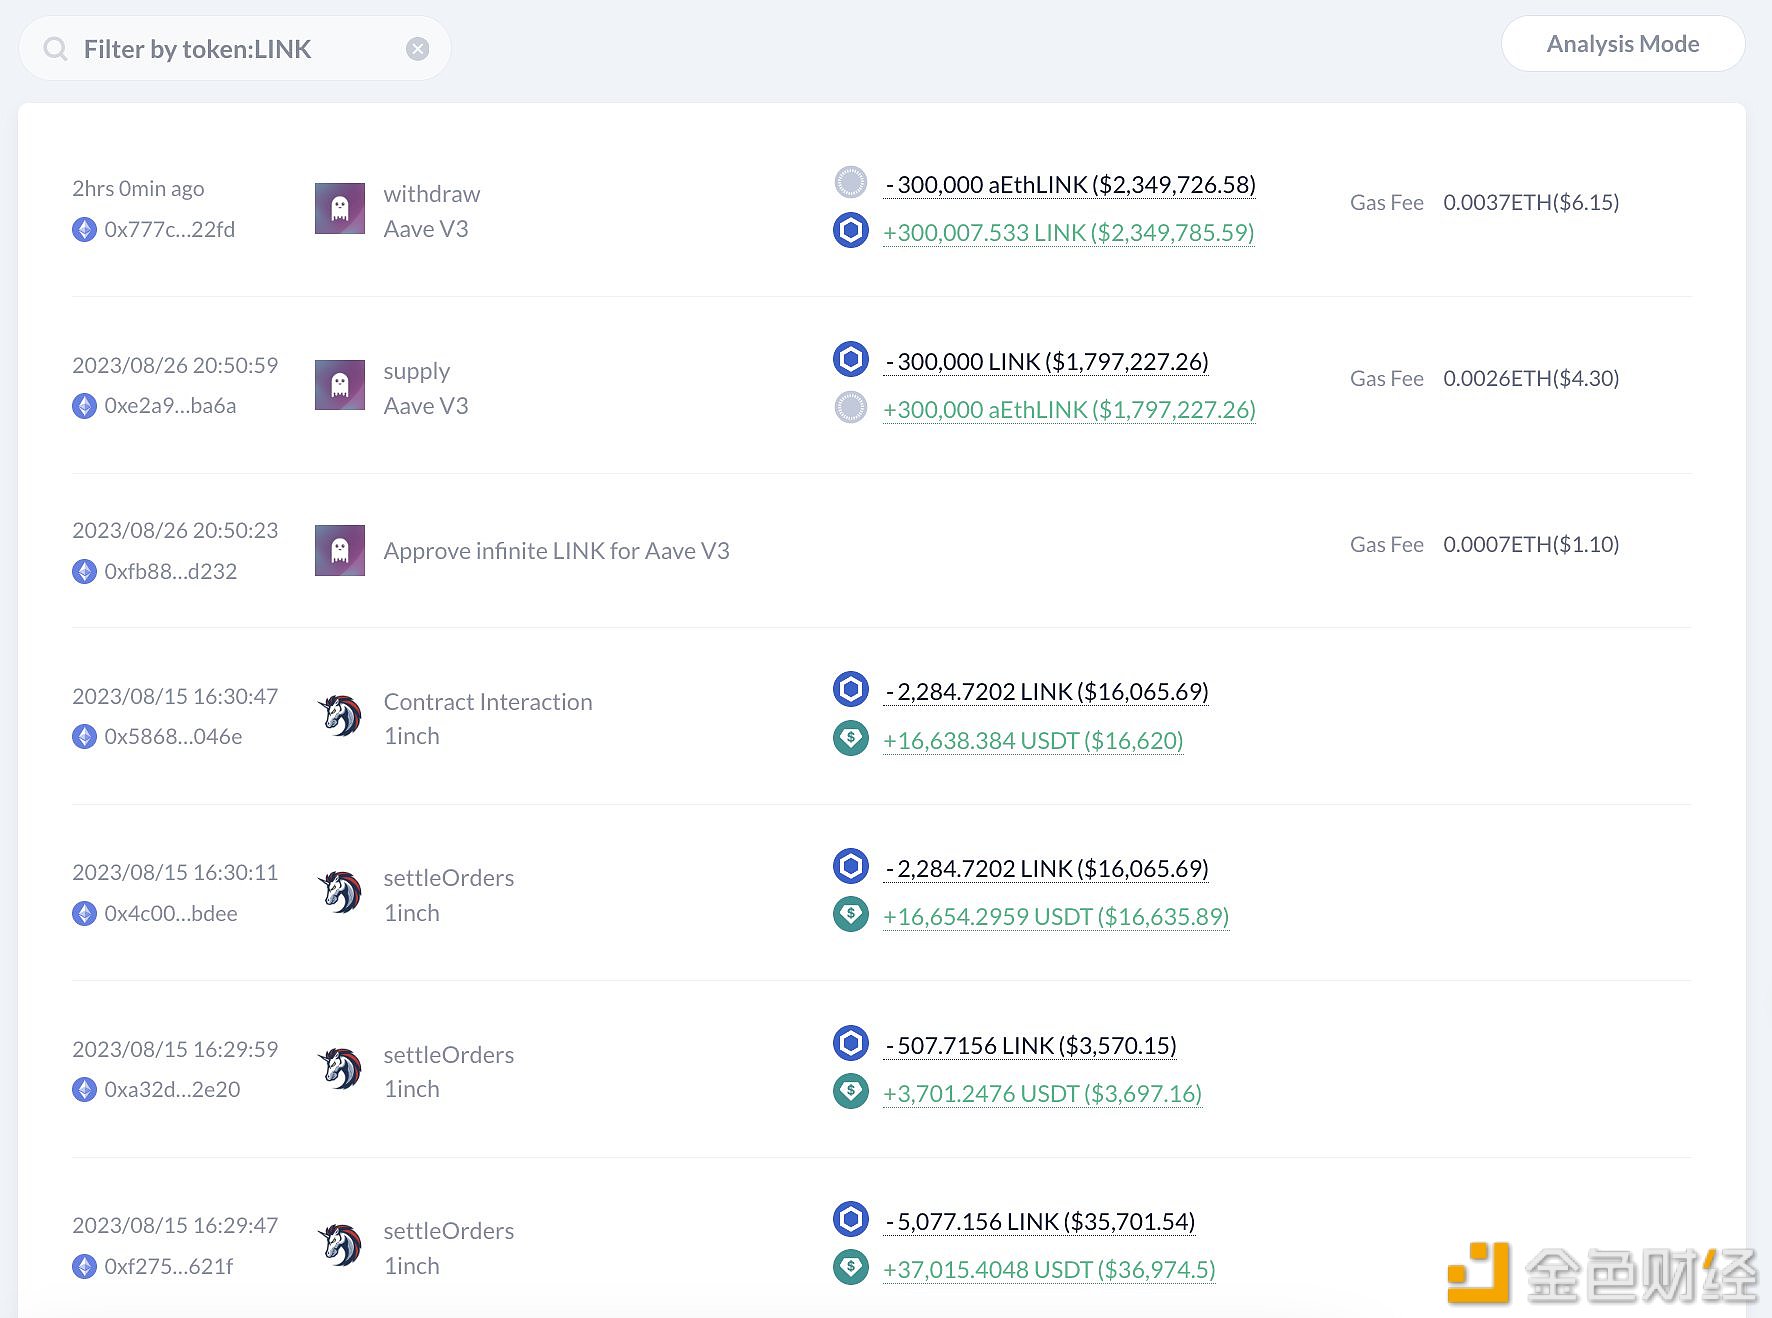This screenshot has height=1318, width=1772.
Task: Select gas fee 0.0037ETH($6.15)
Action: click(1531, 202)
